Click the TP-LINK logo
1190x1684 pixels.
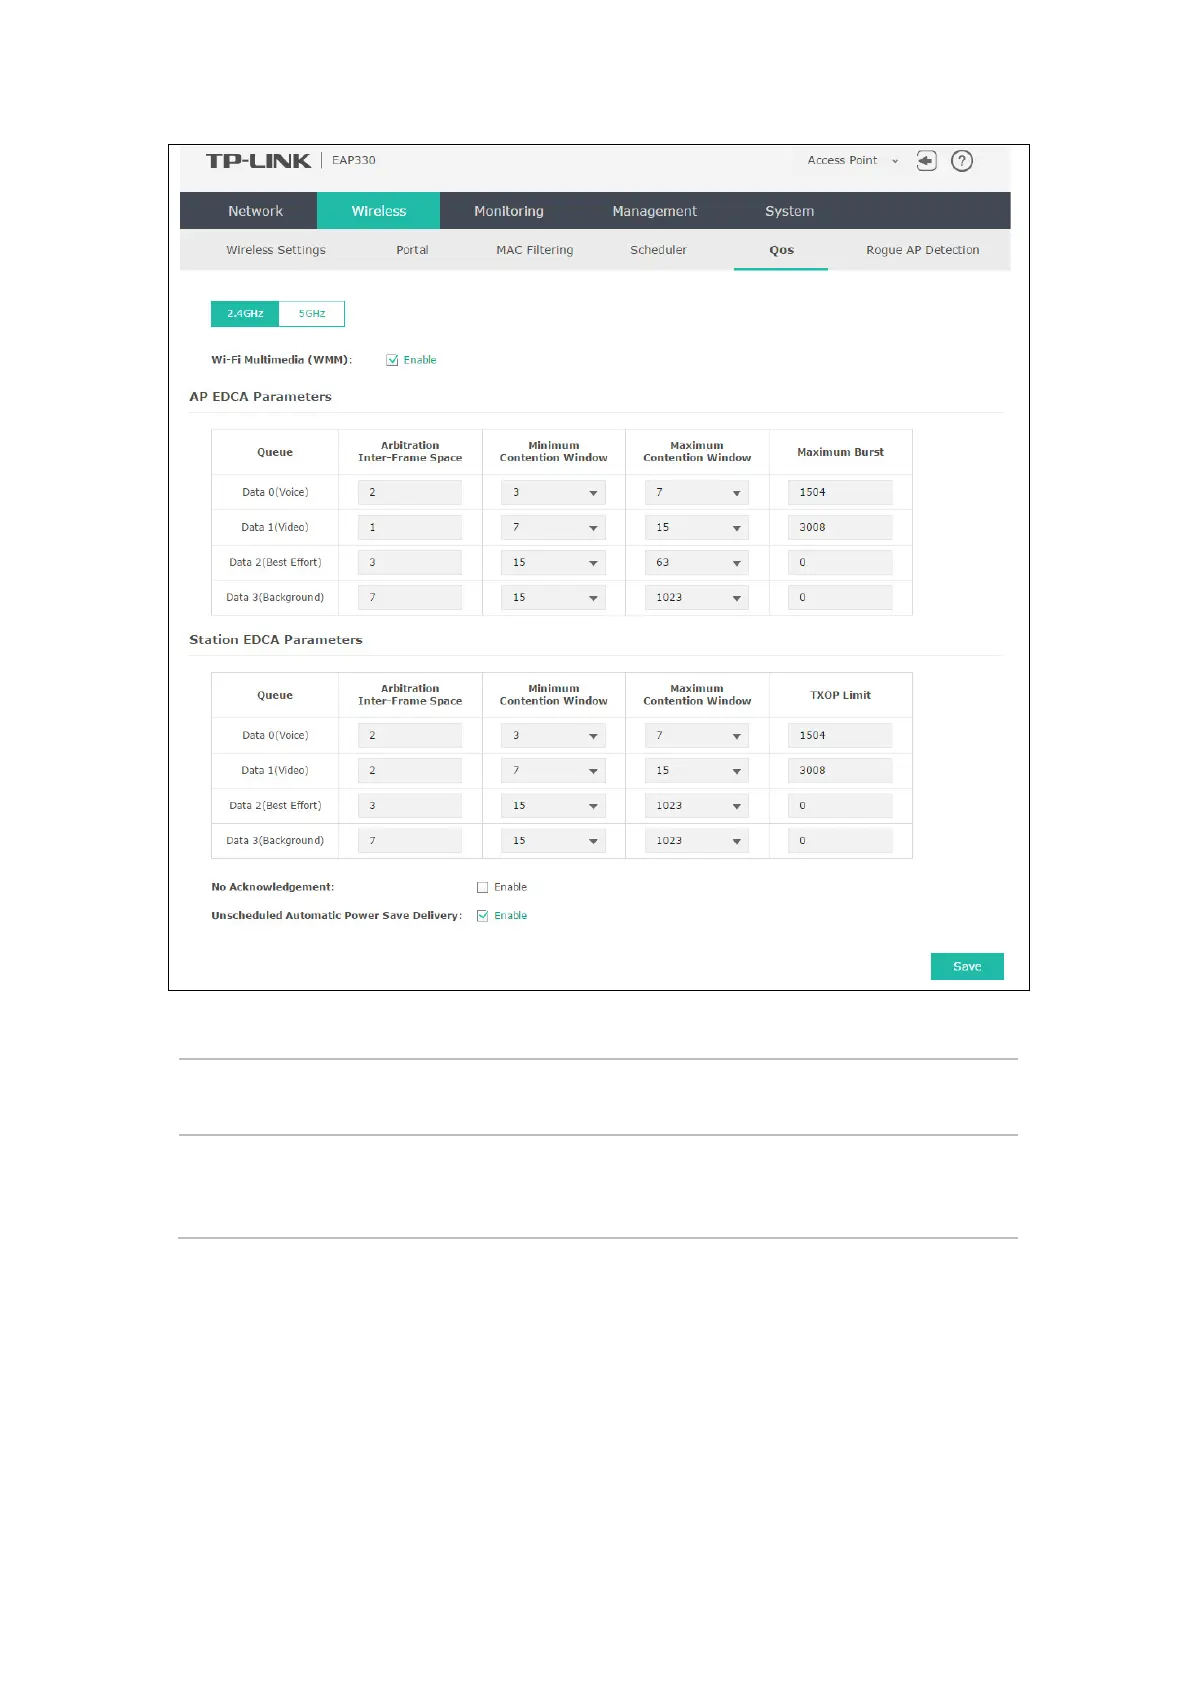[259, 161]
